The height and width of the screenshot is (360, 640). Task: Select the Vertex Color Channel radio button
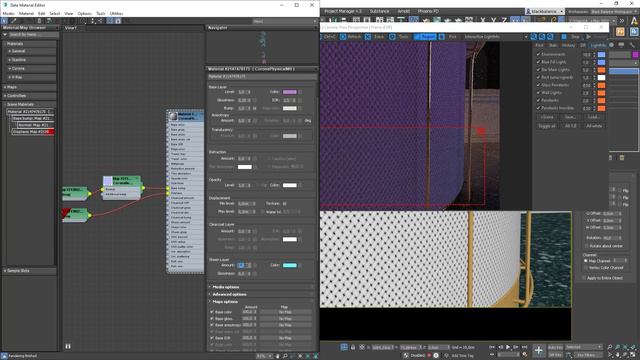[586, 268]
